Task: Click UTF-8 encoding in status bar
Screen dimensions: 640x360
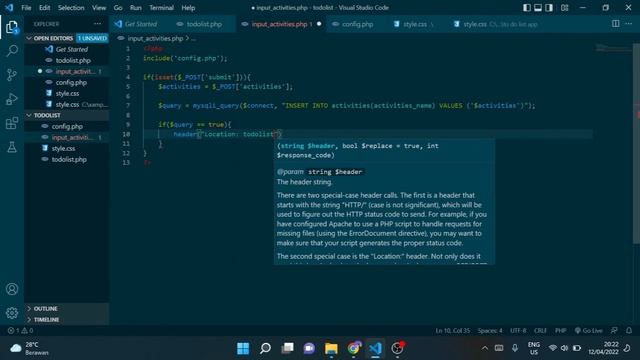Action: pyautogui.click(x=518, y=331)
